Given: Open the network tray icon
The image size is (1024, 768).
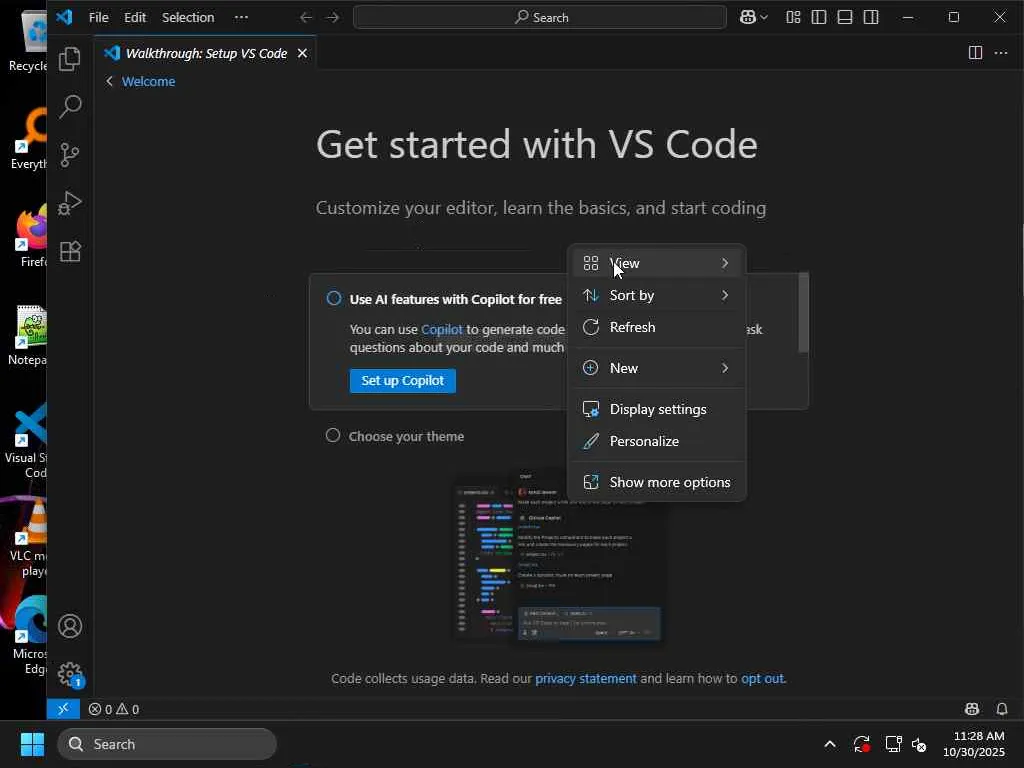Looking at the screenshot, I should (x=893, y=744).
